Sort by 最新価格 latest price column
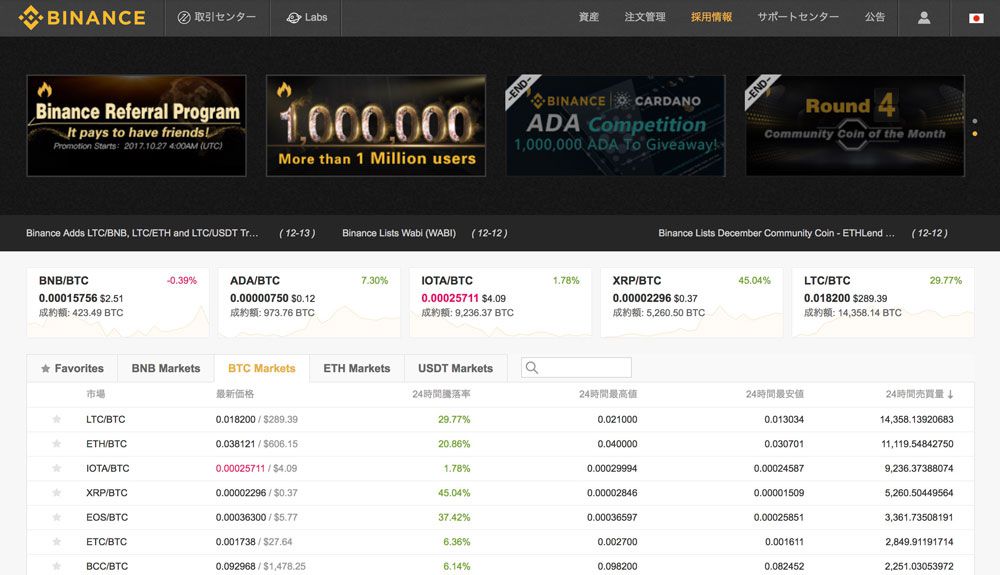This screenshot has width=1000, height=575. 235,394
